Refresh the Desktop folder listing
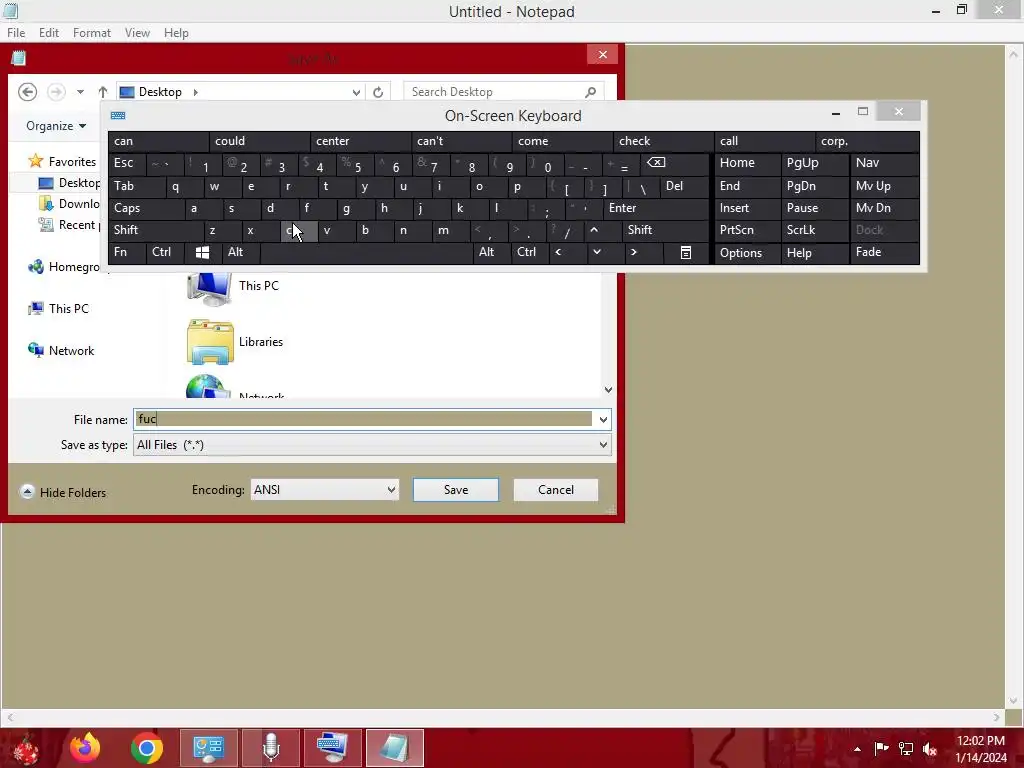This screenshot has height=768, width=1024. pos(378,92)
